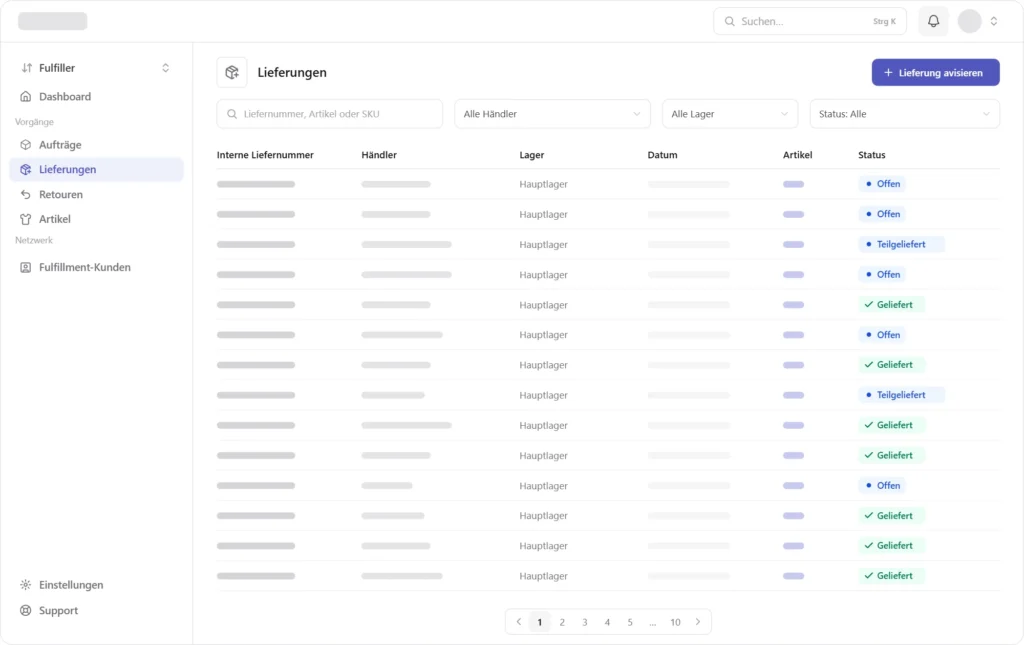Open Artikel in the sidebar
1024x645 pixels.
97,219
